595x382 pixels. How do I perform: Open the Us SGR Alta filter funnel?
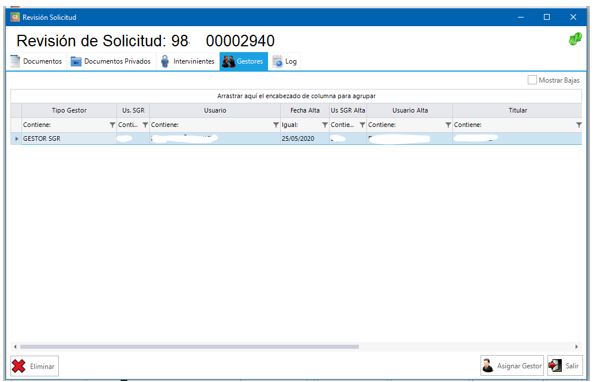pos(362,125)
